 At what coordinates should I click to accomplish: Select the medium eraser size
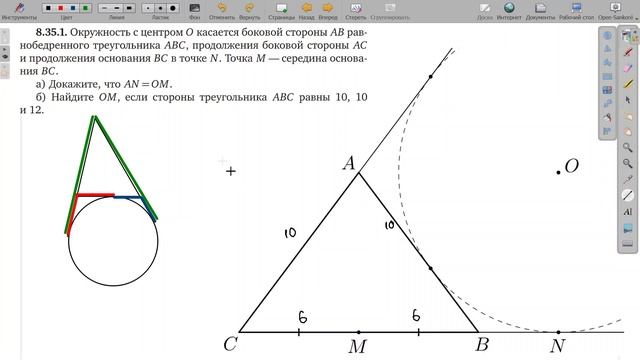160,8
